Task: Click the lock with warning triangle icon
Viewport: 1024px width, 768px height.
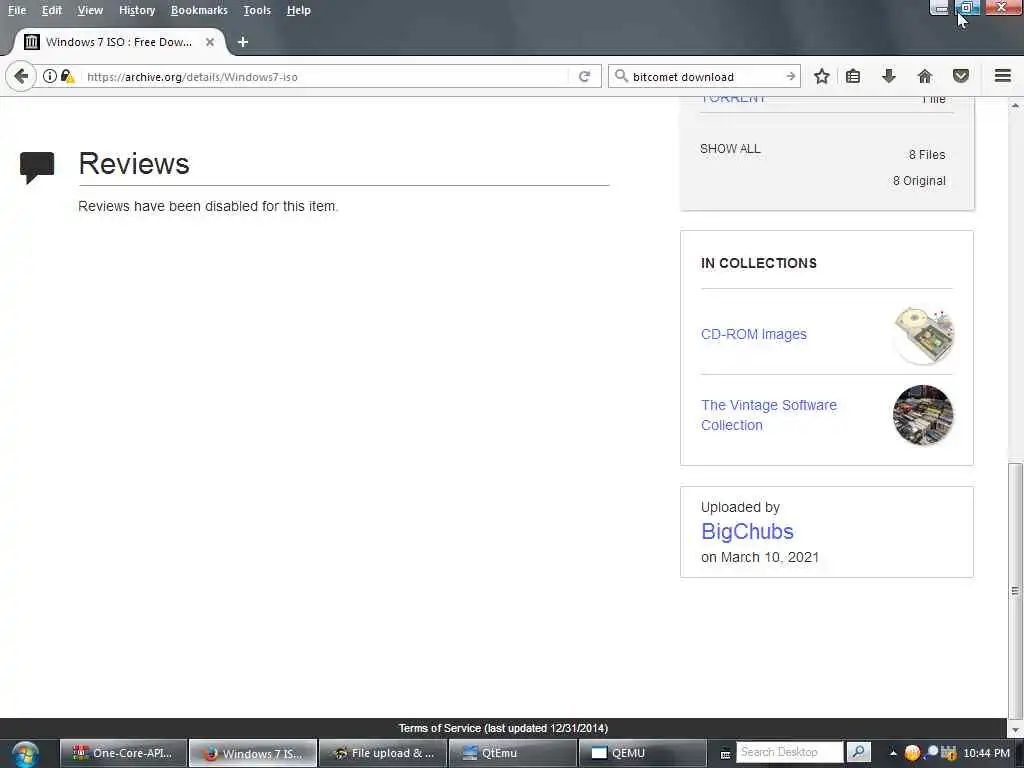Action: coord(67,76)
